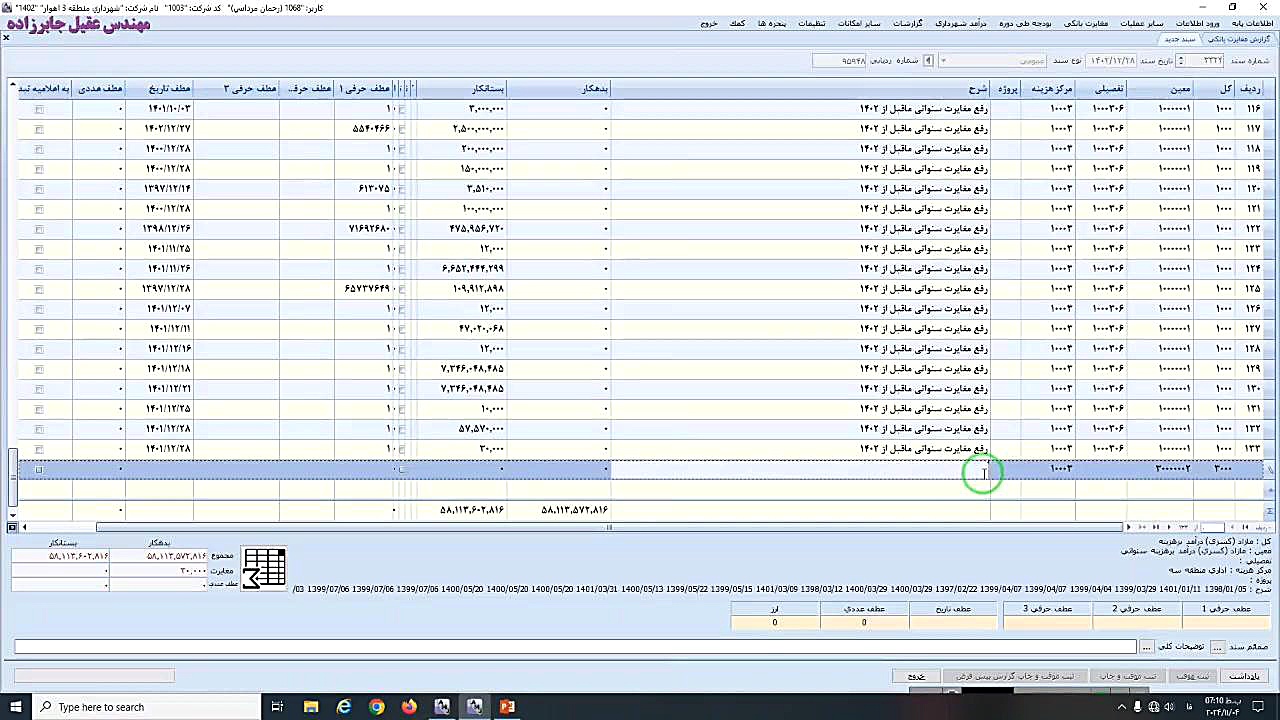Tick the به اعلامیه checkbox in row 116

click(39, 109)
